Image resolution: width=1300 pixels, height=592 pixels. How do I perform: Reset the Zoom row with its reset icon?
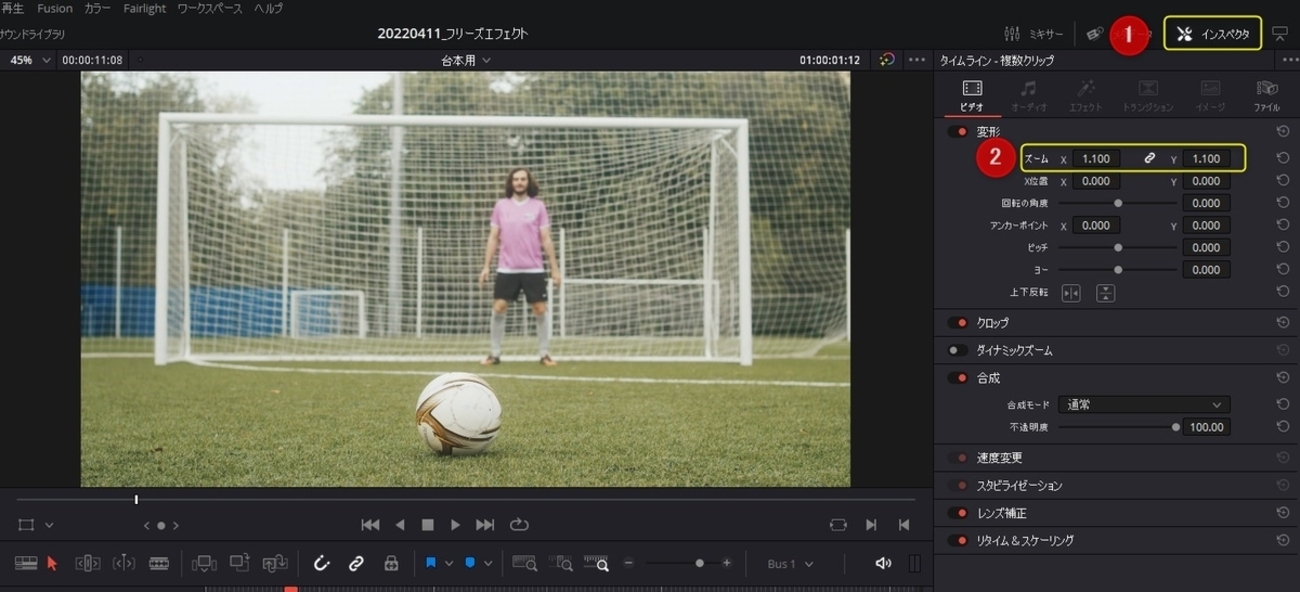click(1283, 158)
